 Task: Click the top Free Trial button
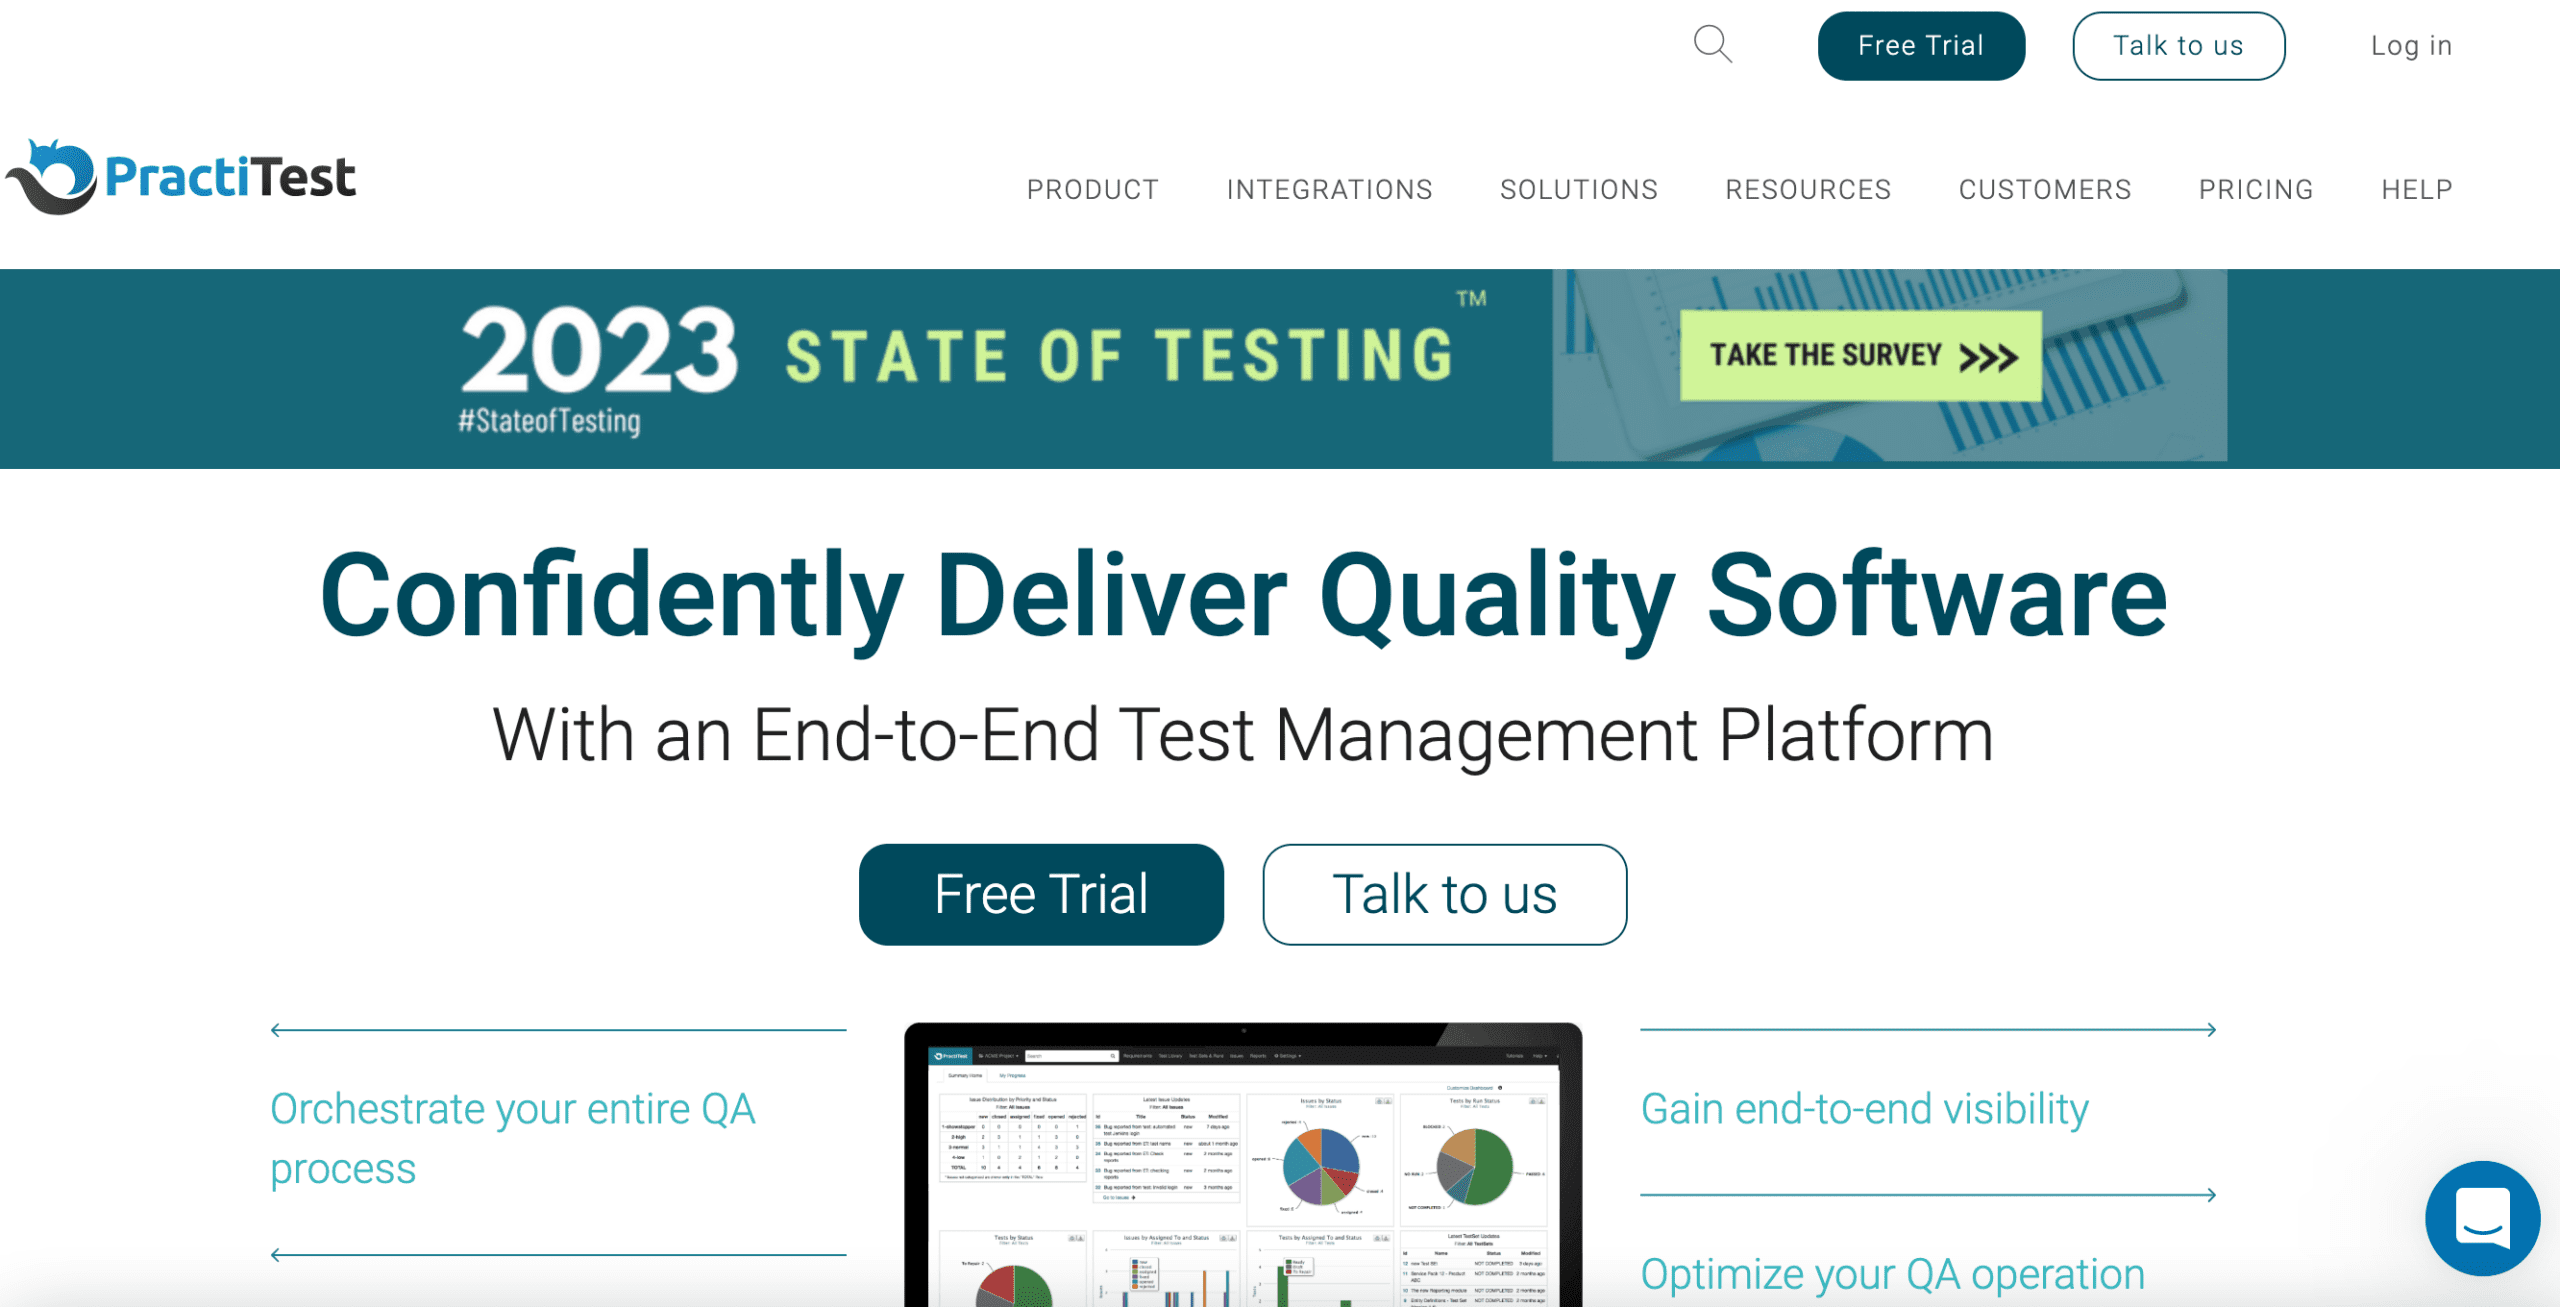pos(1920,46)
